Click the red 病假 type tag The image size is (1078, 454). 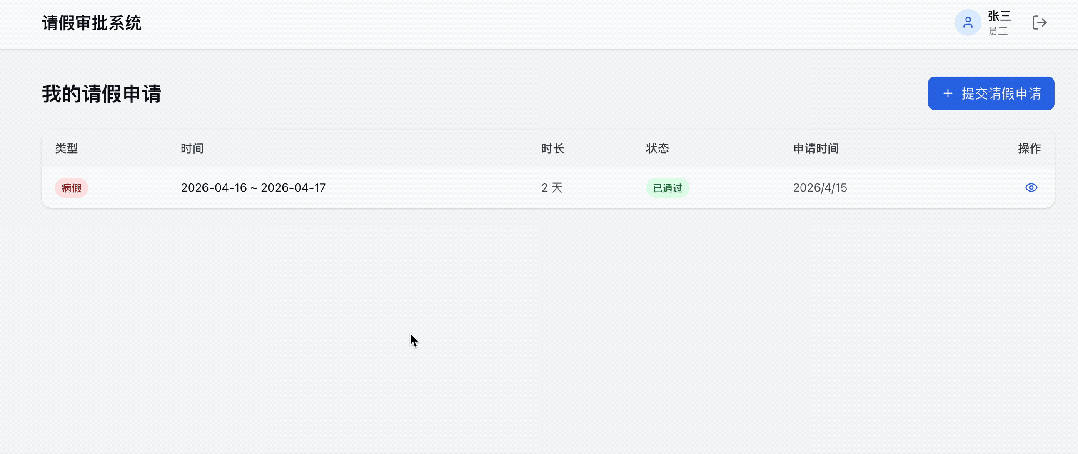[71, 188]
